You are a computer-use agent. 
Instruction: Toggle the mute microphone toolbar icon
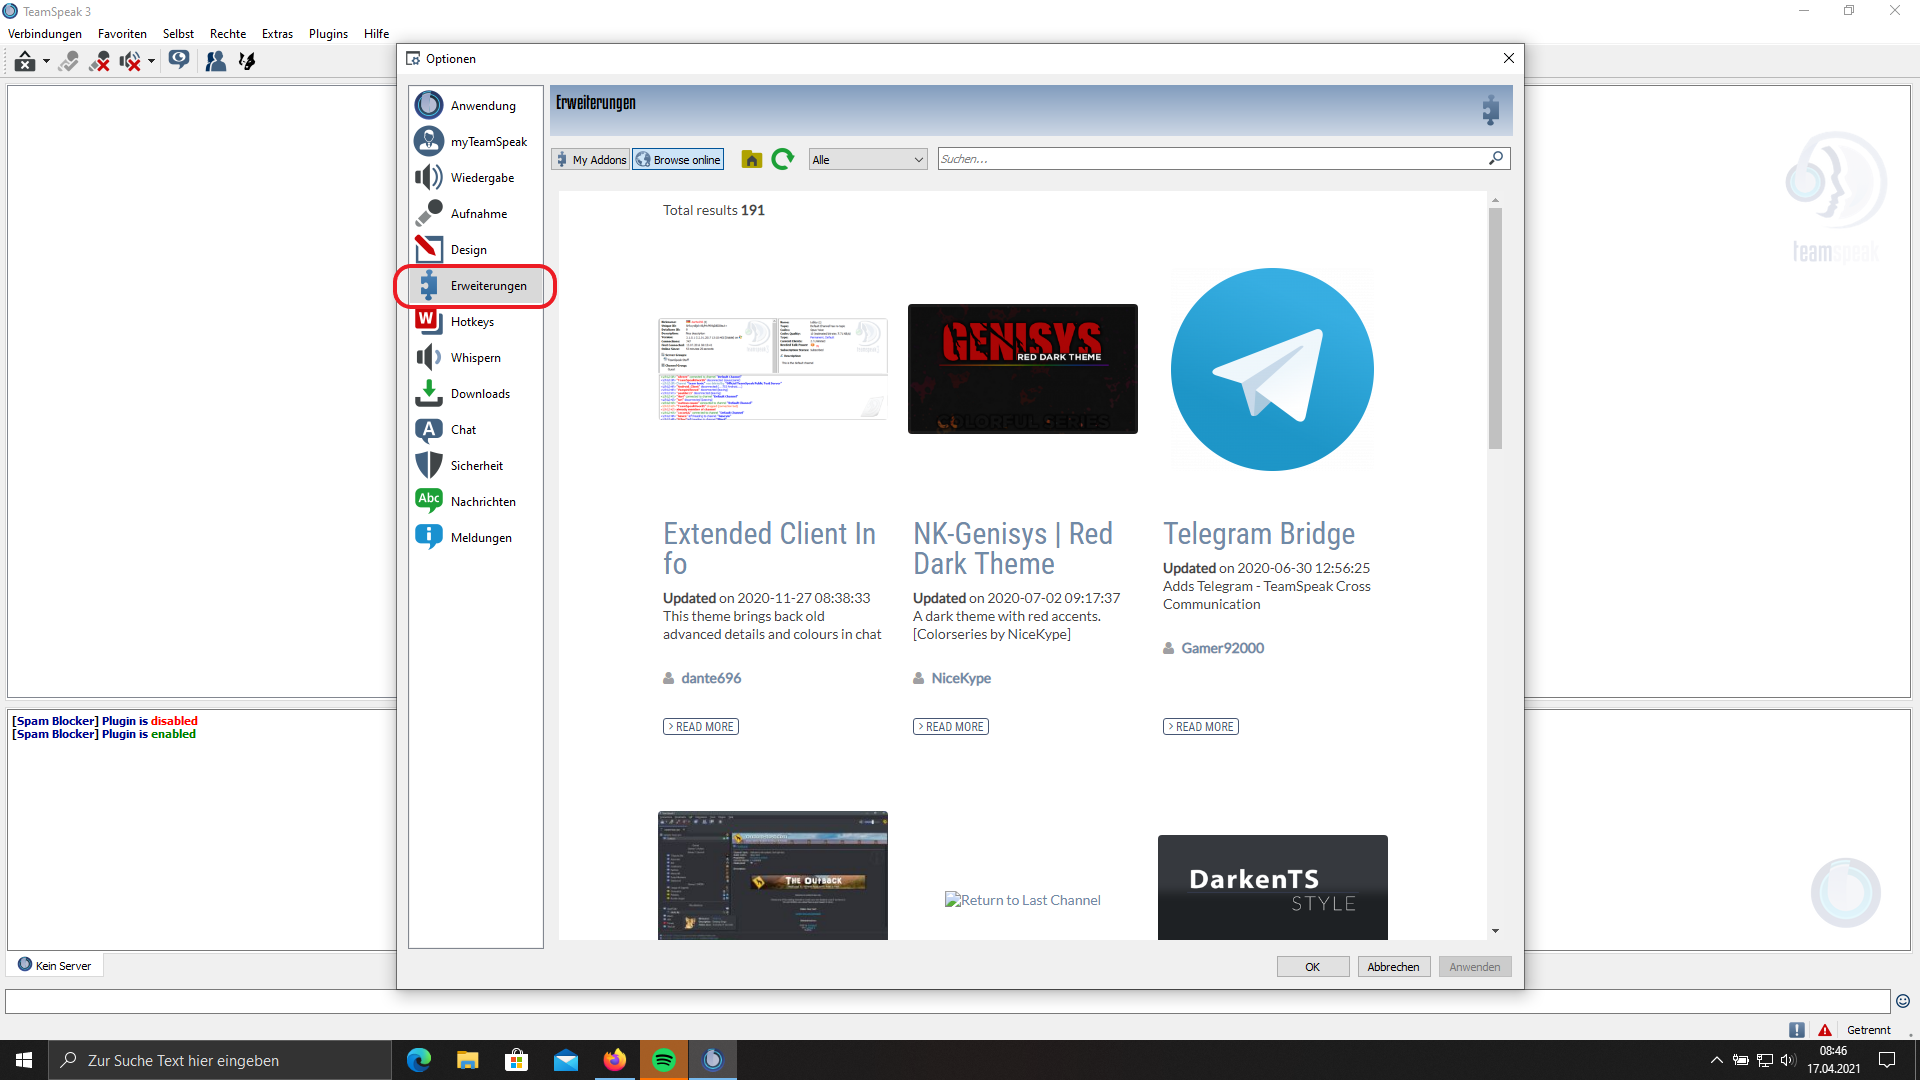[x=99, y=61]
